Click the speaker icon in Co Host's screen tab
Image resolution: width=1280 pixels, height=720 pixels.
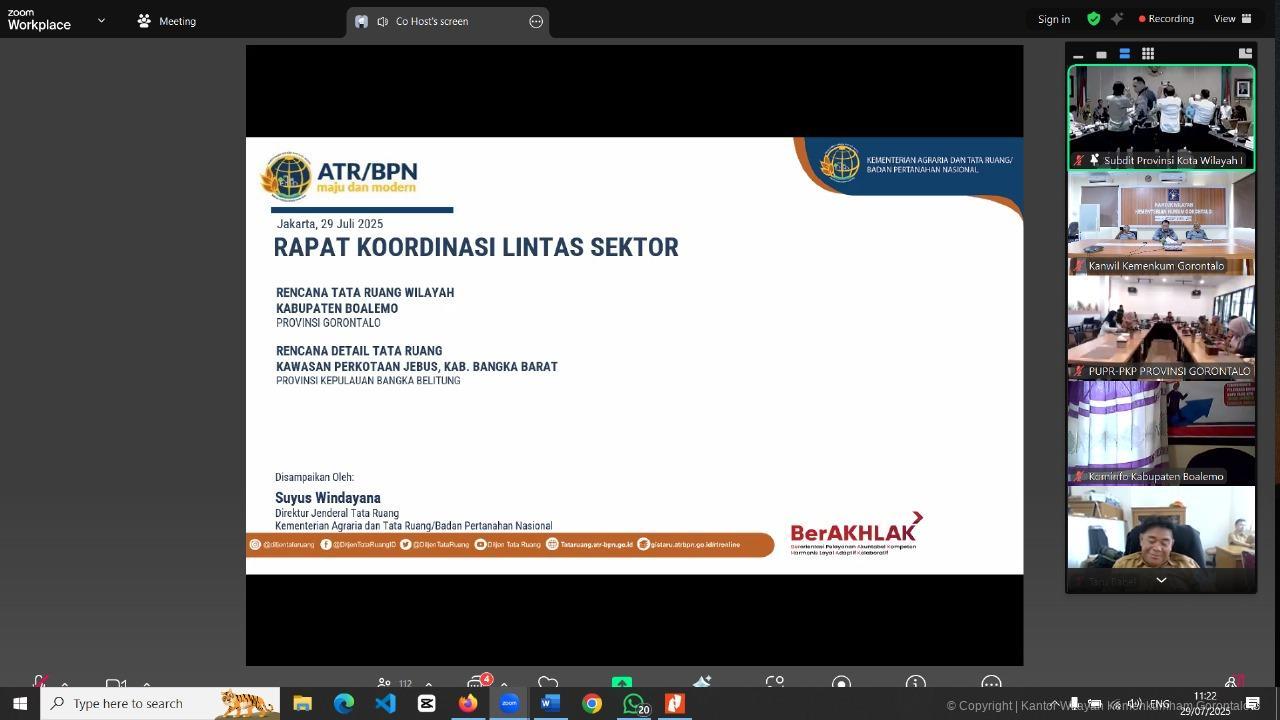(382, 21)
